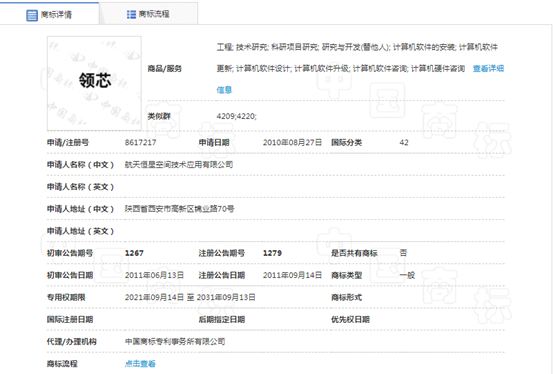Click the 是否共有商标 label
This screenshot has width=553, height=374.
354,253
